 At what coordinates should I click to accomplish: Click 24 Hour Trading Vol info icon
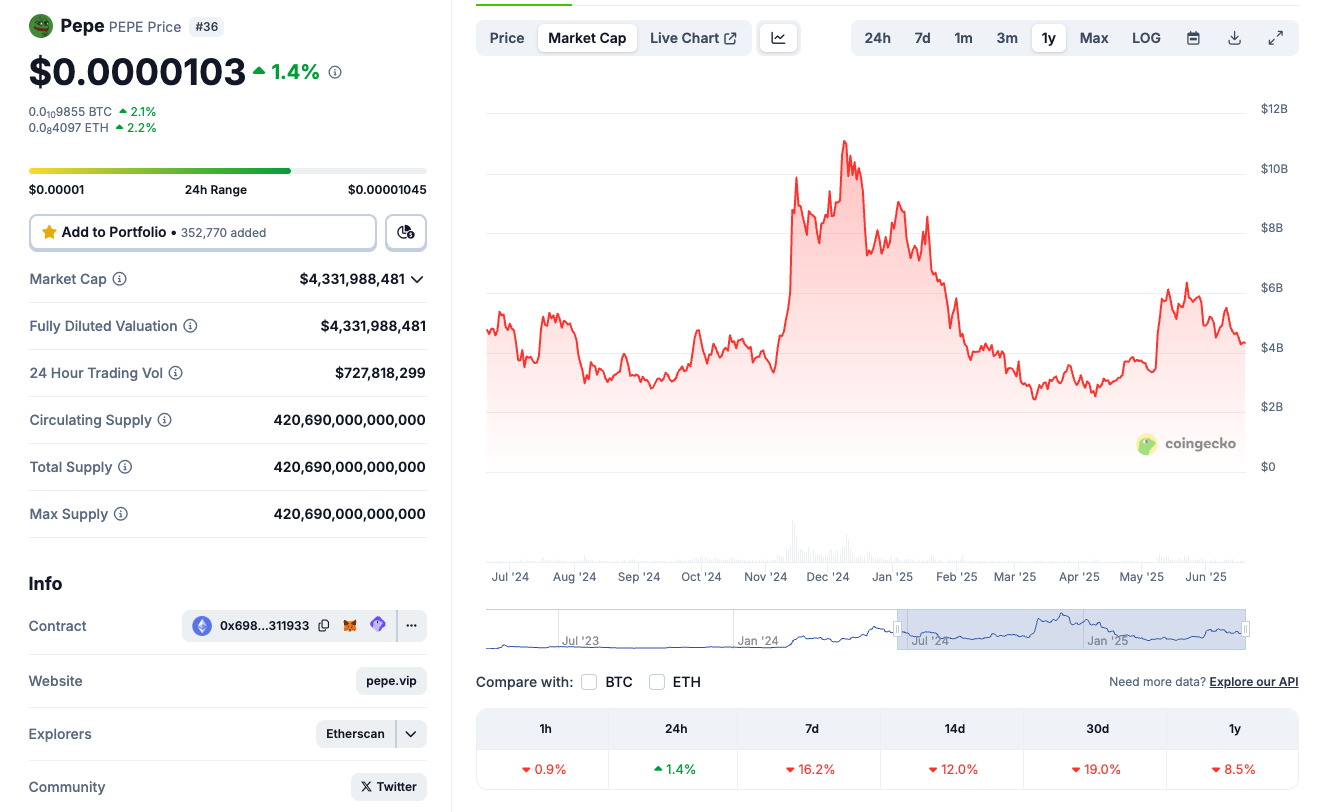click(175, 373)
